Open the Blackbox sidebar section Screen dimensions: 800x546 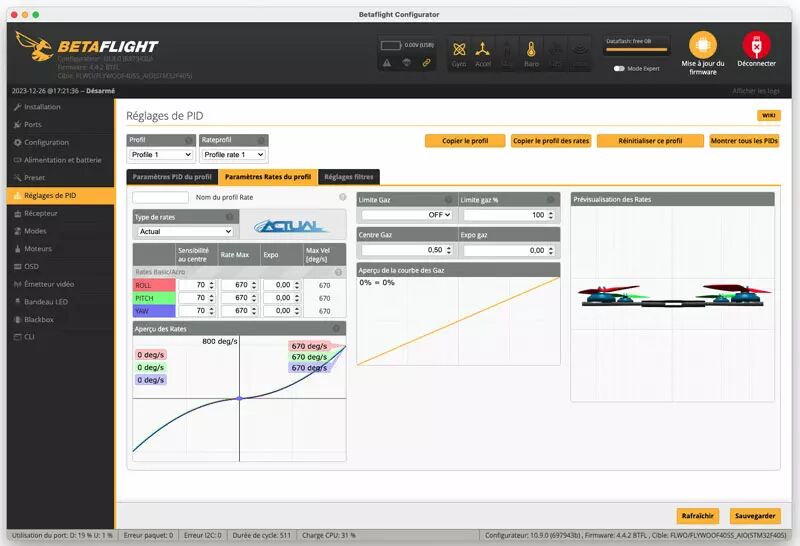(x=61, y=319)
